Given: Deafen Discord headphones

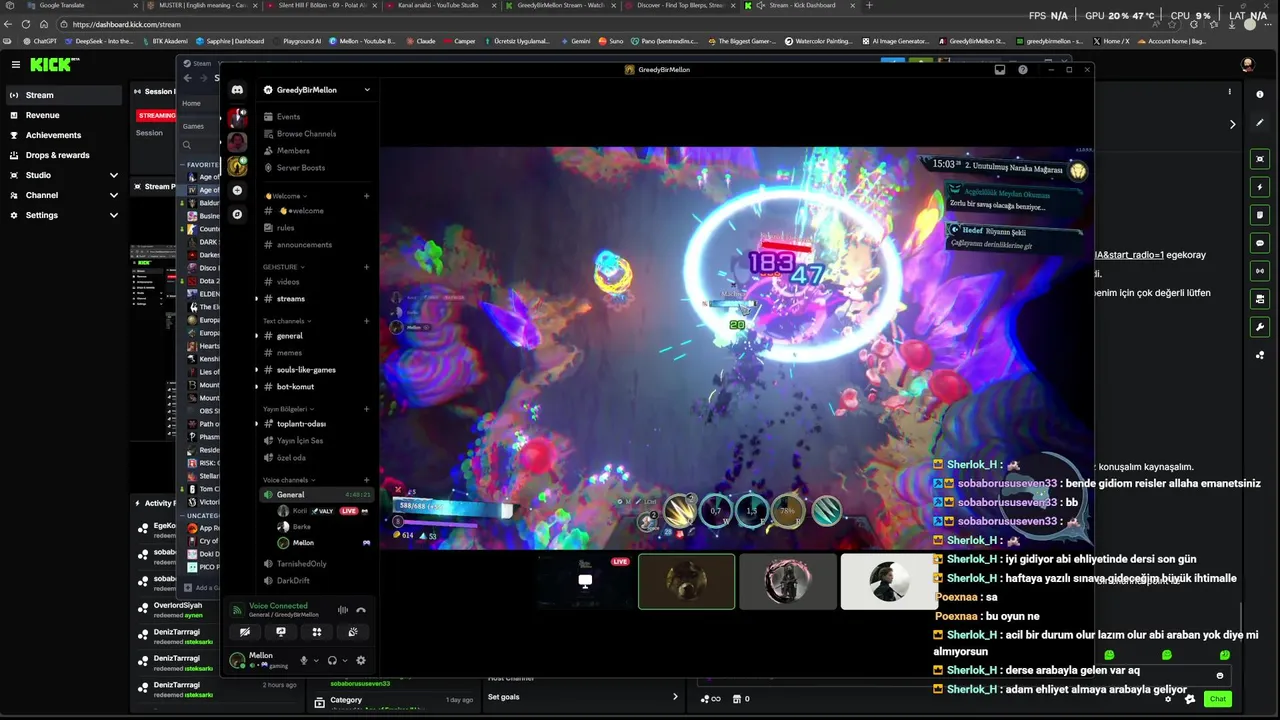Looking at the screenshot, I should pyautogui.click(x=332, y=660).
